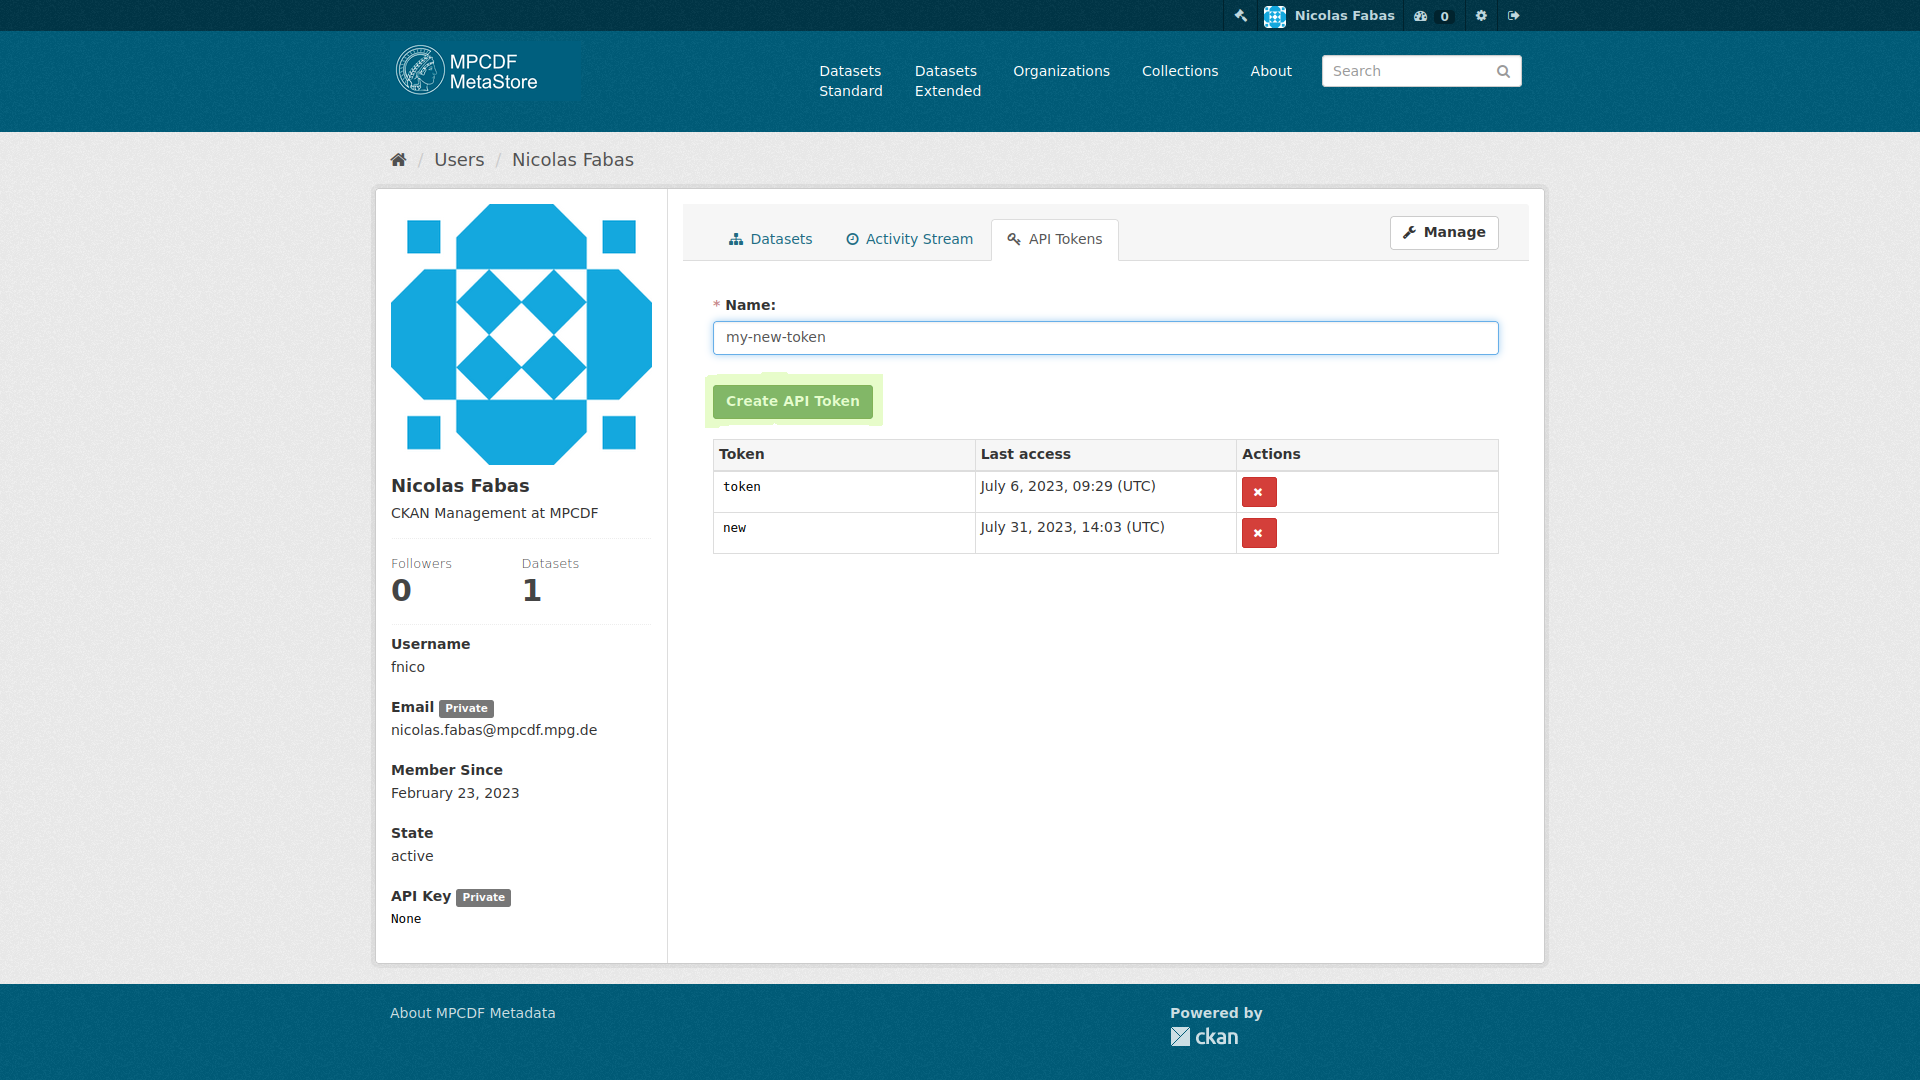
Task: Click the Manage button
Action: [1444, 233]
